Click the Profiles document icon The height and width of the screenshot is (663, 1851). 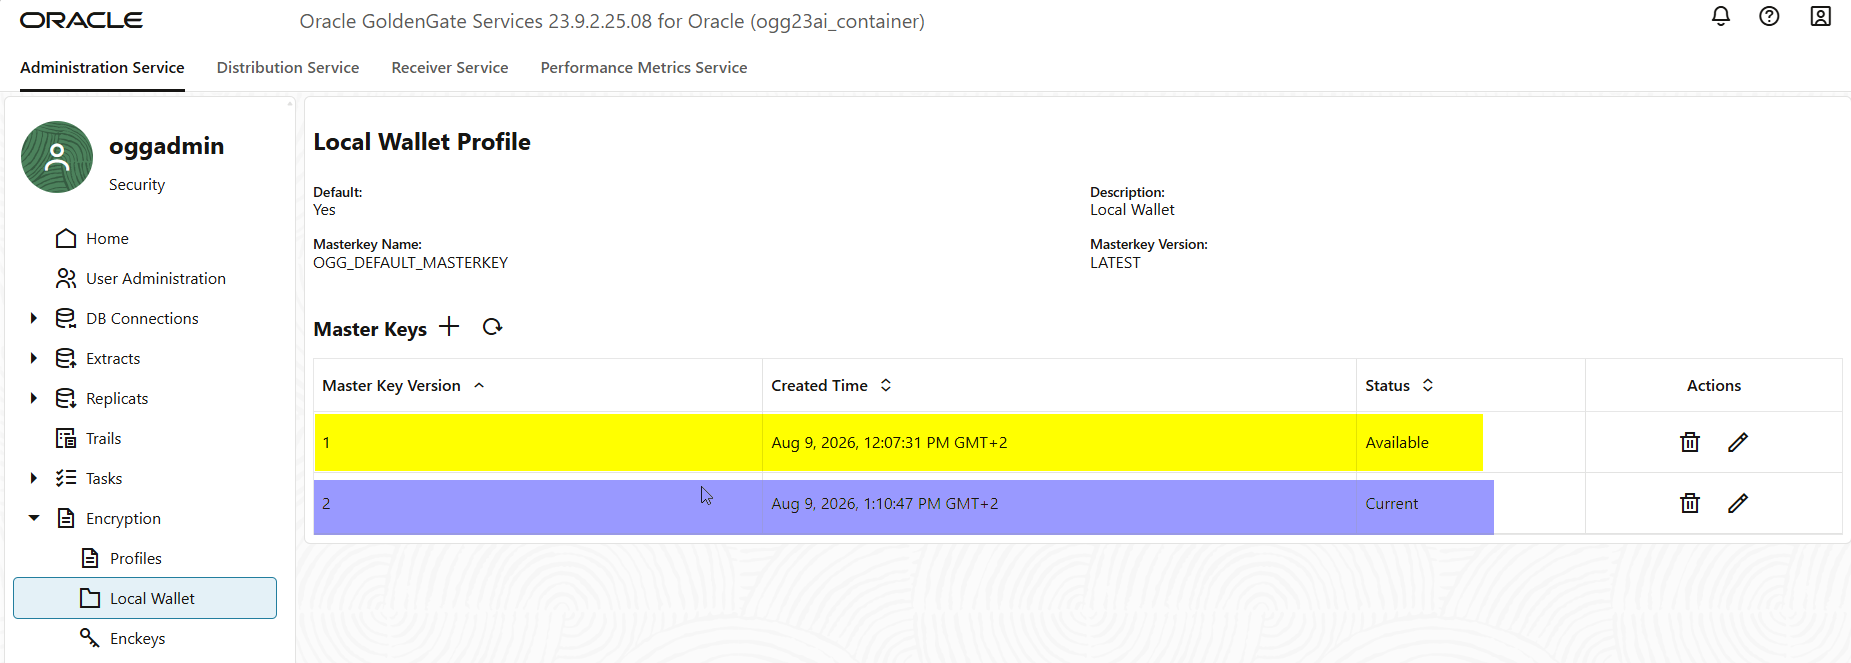90,558
